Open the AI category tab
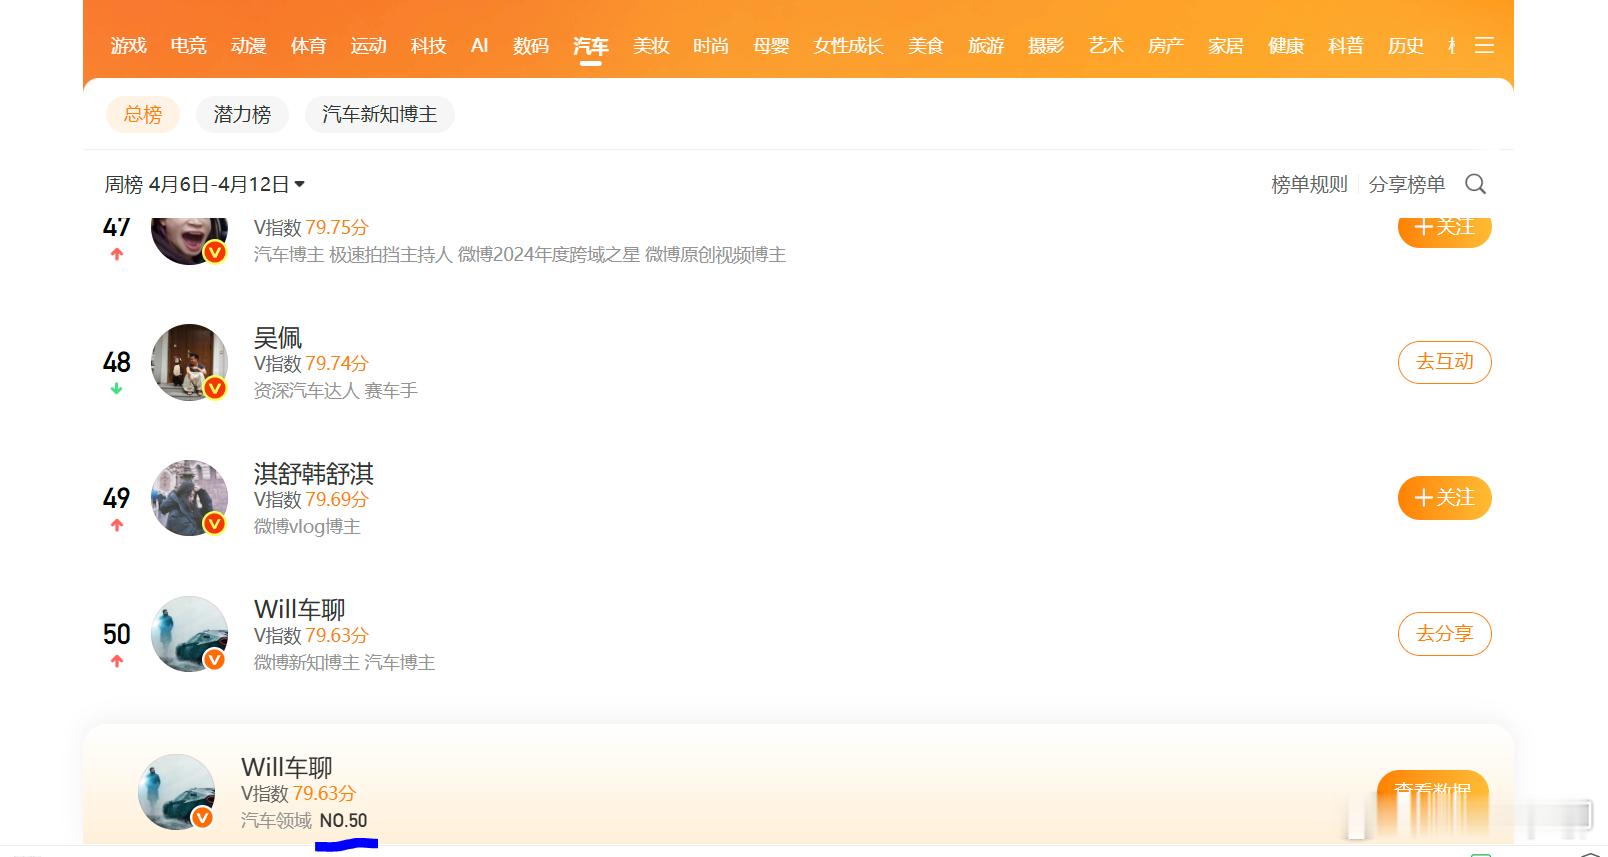 pyautogui.click(x=480, y=46)
